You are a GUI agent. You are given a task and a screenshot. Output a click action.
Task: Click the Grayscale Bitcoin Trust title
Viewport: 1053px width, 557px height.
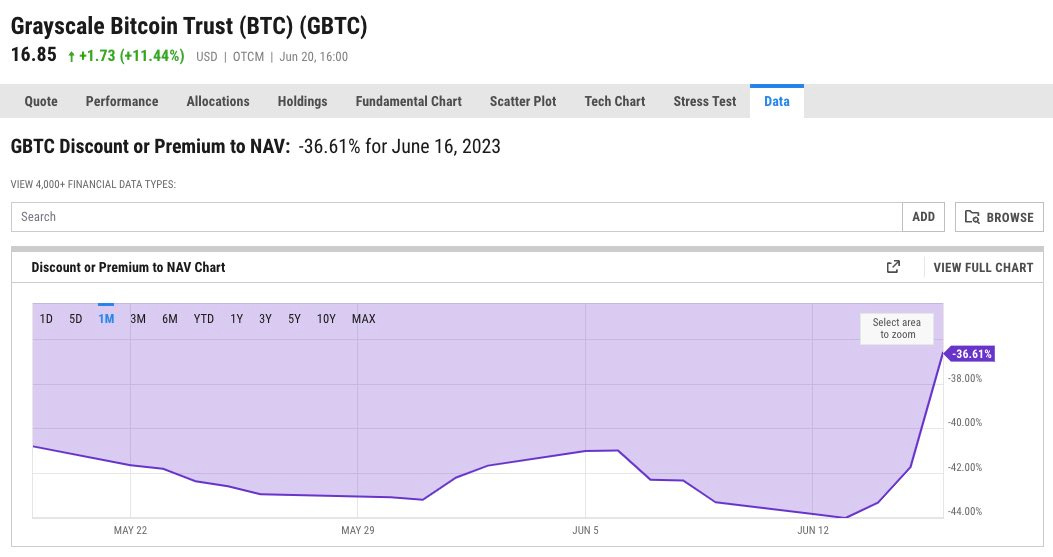coord(189,26)
